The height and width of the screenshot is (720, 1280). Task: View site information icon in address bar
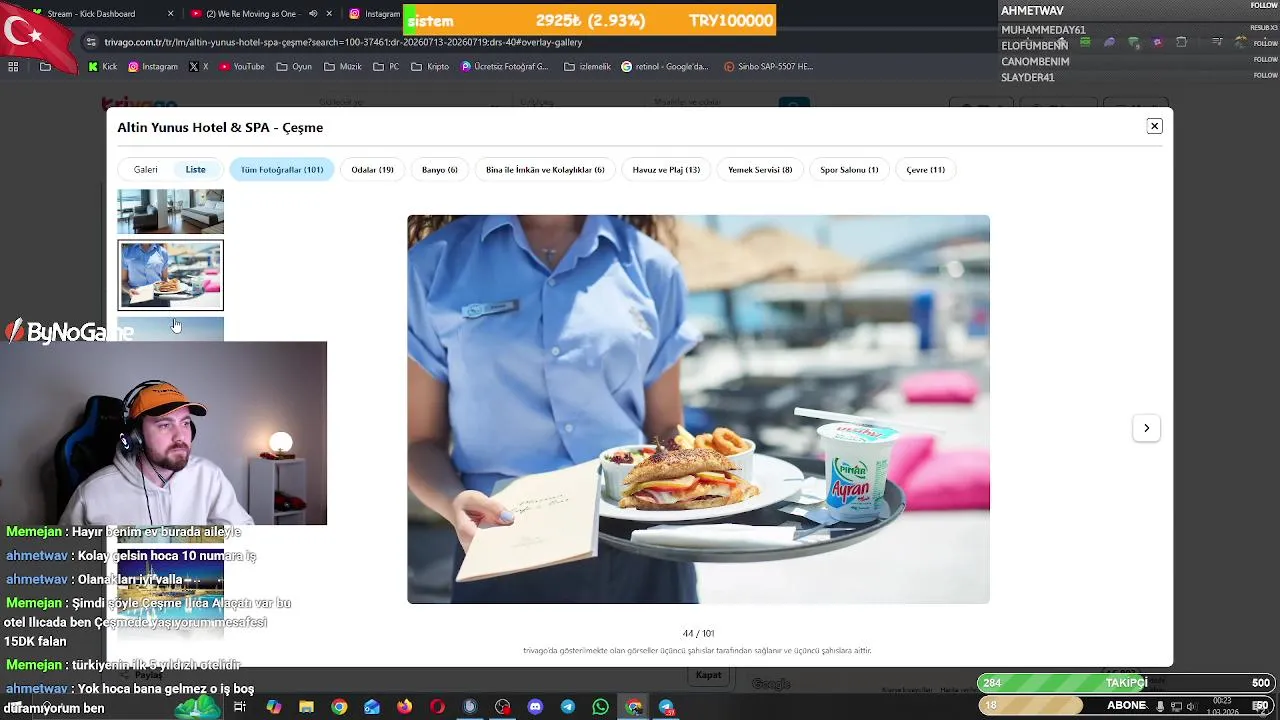click(x=92, y=42)
